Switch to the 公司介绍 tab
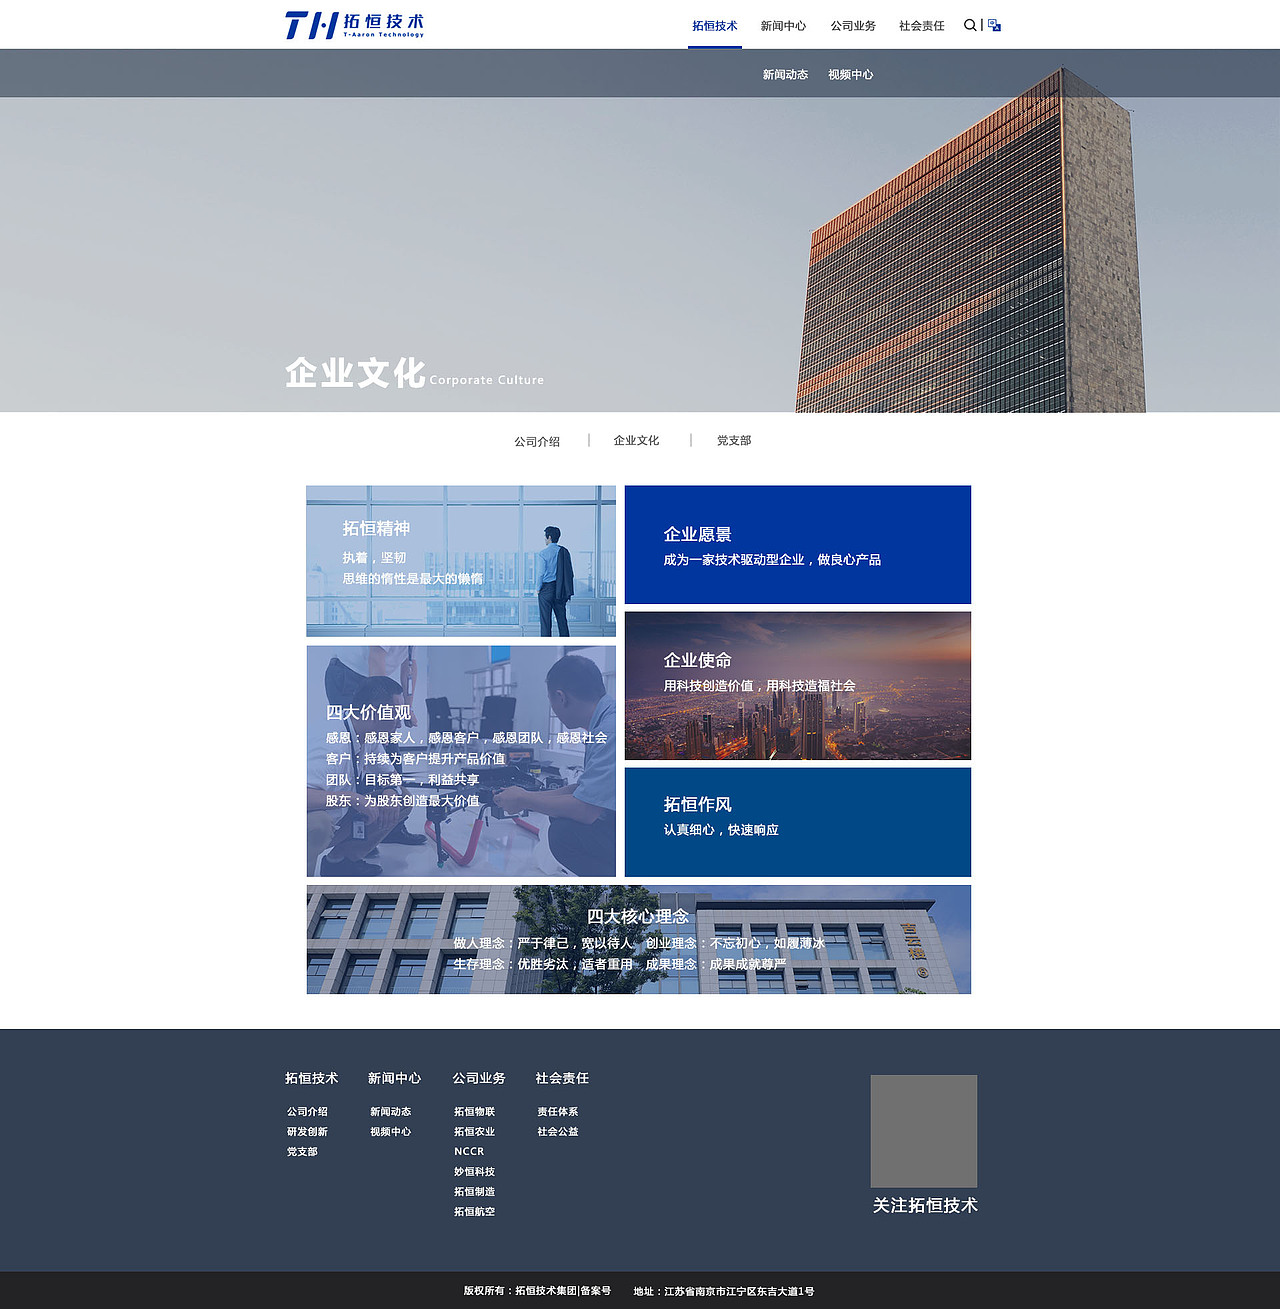The height and width of the screenshot is (1309, 1280). pyautogui.click(x=537, y=441)
